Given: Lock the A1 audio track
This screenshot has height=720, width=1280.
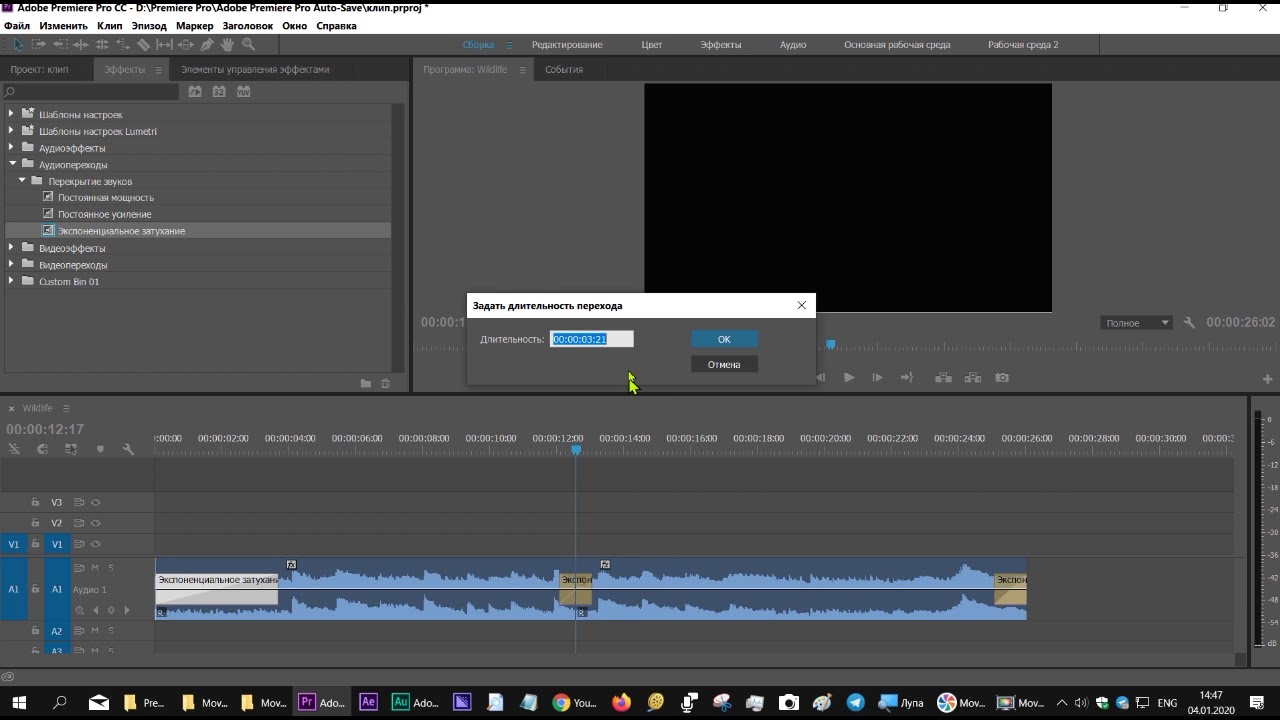Looking at the screenshot, I should [35, 589].
